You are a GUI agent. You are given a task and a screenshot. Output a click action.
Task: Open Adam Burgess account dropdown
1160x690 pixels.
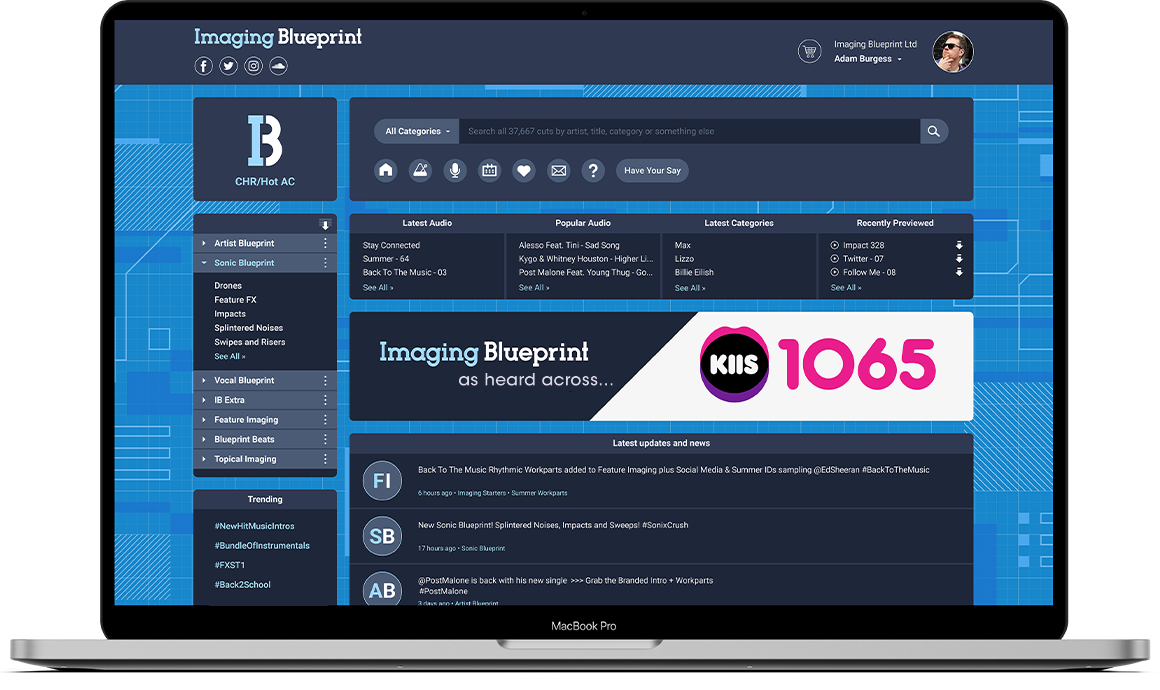pyautogui.click(x=868, y=59)
